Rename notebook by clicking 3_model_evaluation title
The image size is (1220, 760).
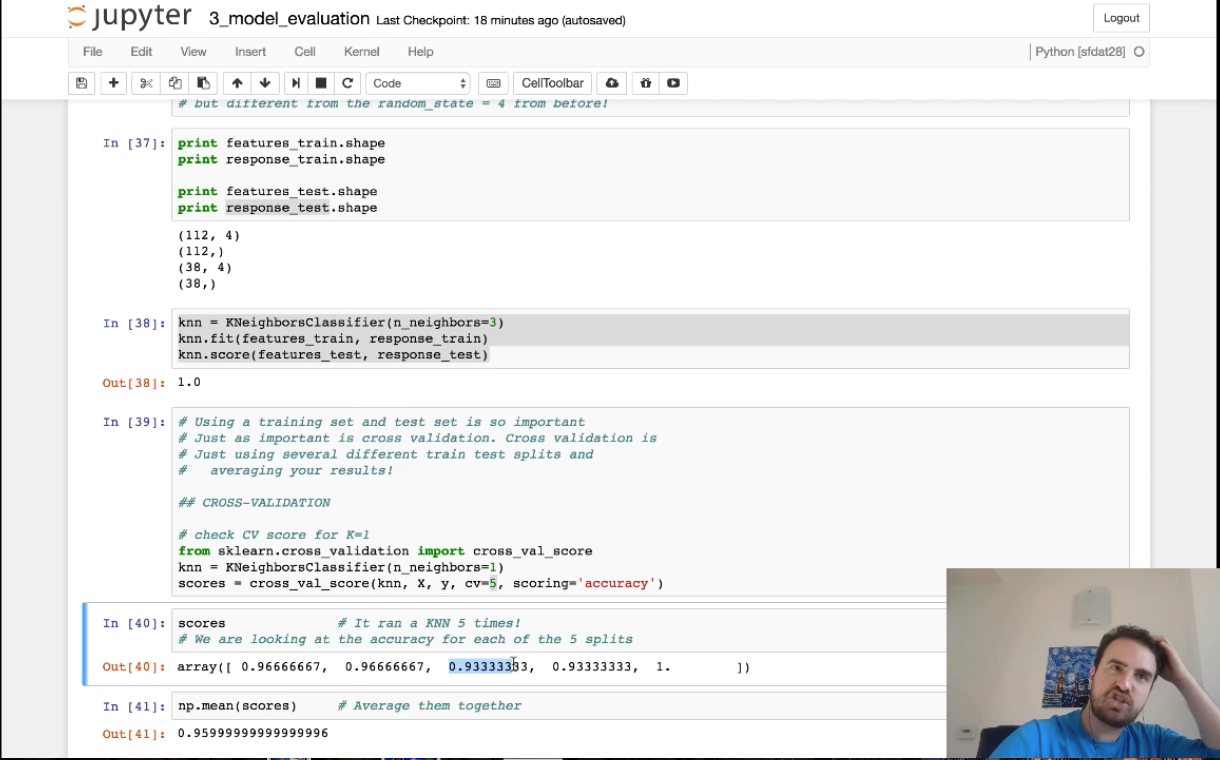point(287,17)
